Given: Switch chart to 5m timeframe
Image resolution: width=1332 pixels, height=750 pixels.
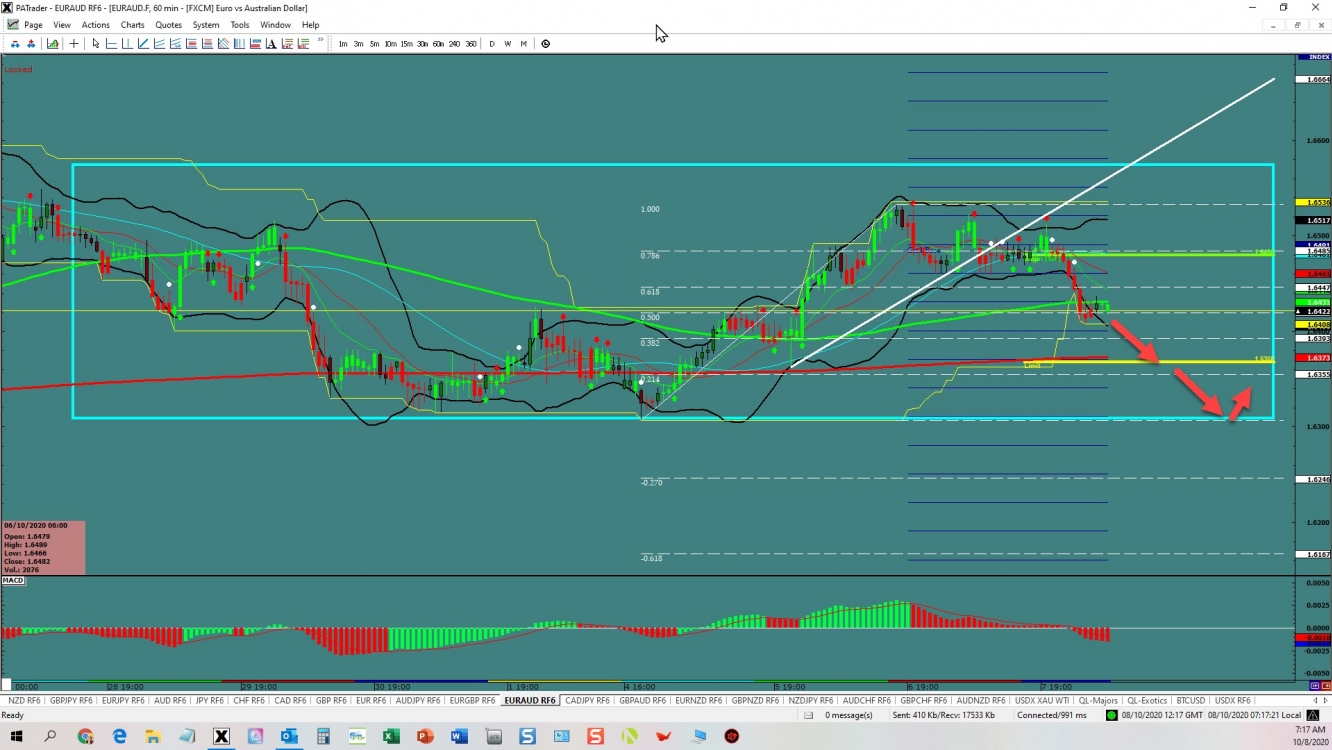Looking at the screenshot, I should click(374, 44).
